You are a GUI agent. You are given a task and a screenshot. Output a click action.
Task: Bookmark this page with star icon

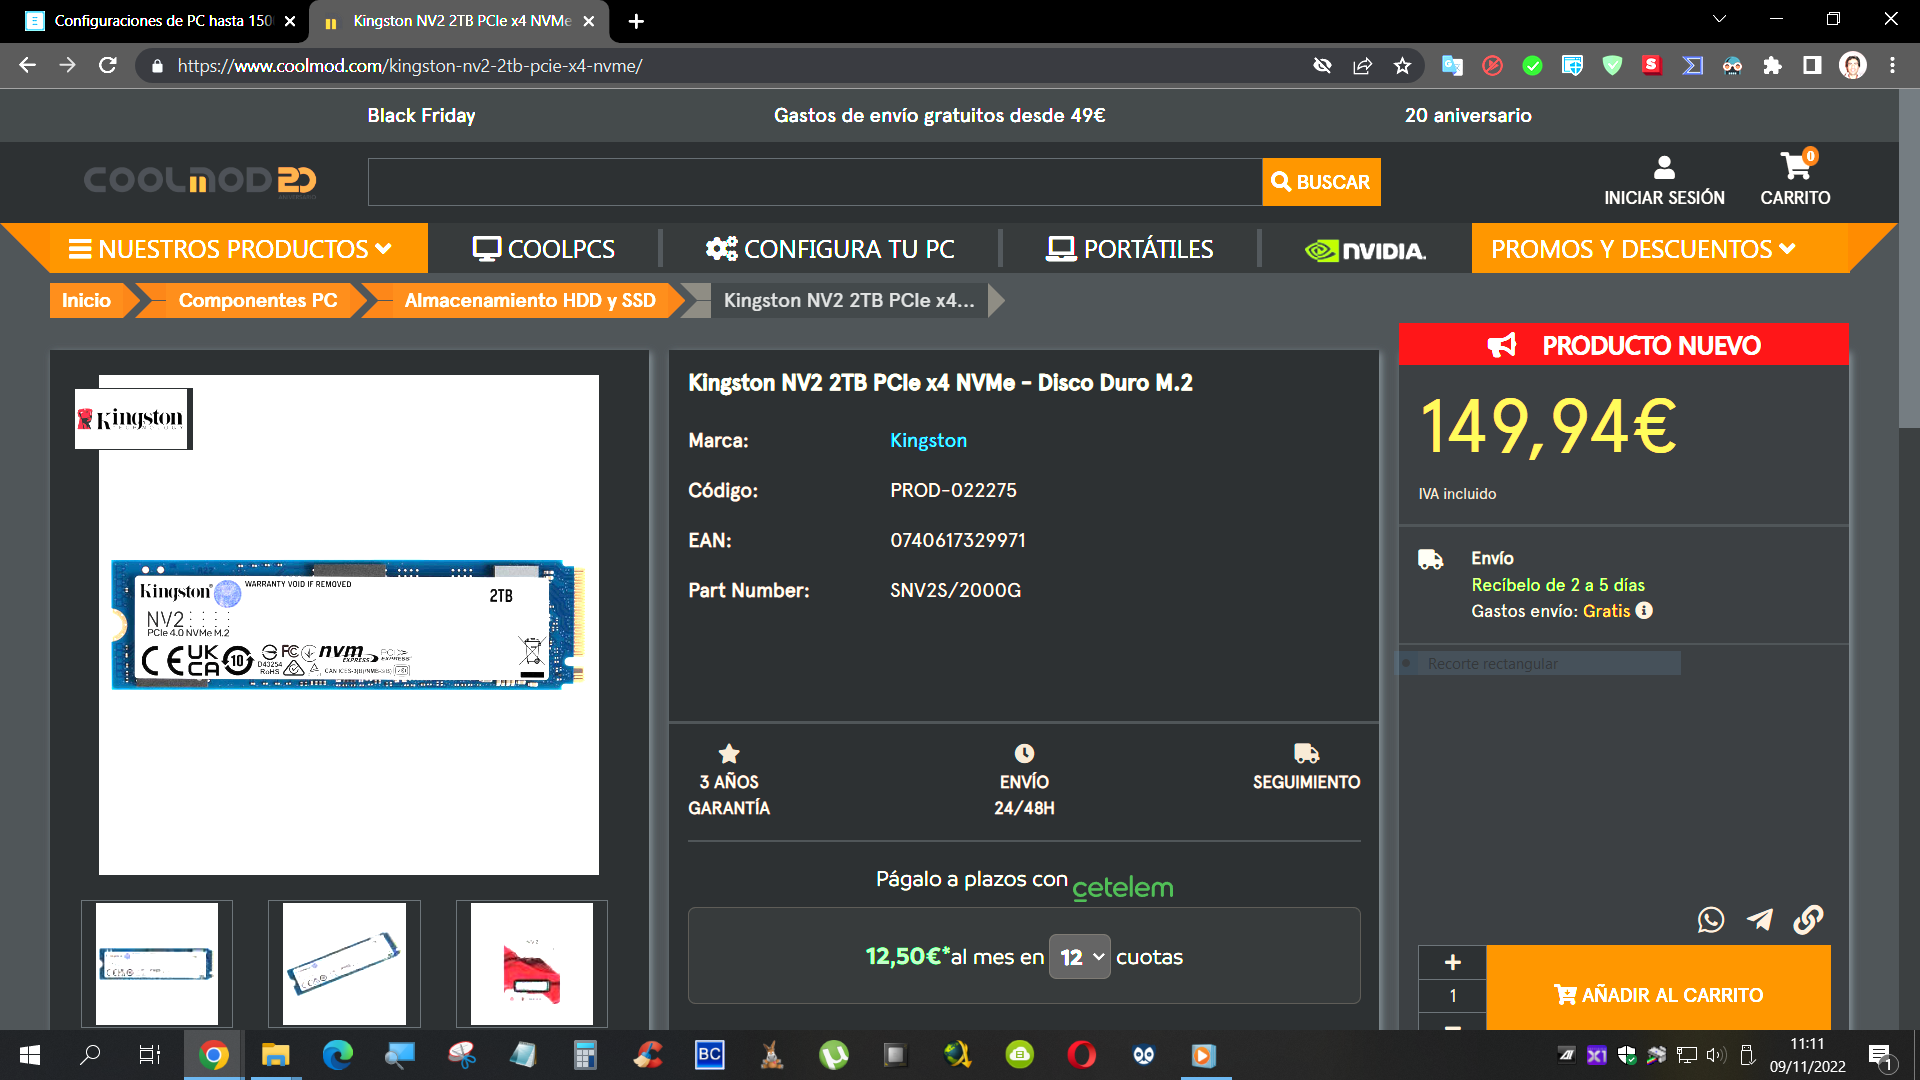pos(1402,66)
